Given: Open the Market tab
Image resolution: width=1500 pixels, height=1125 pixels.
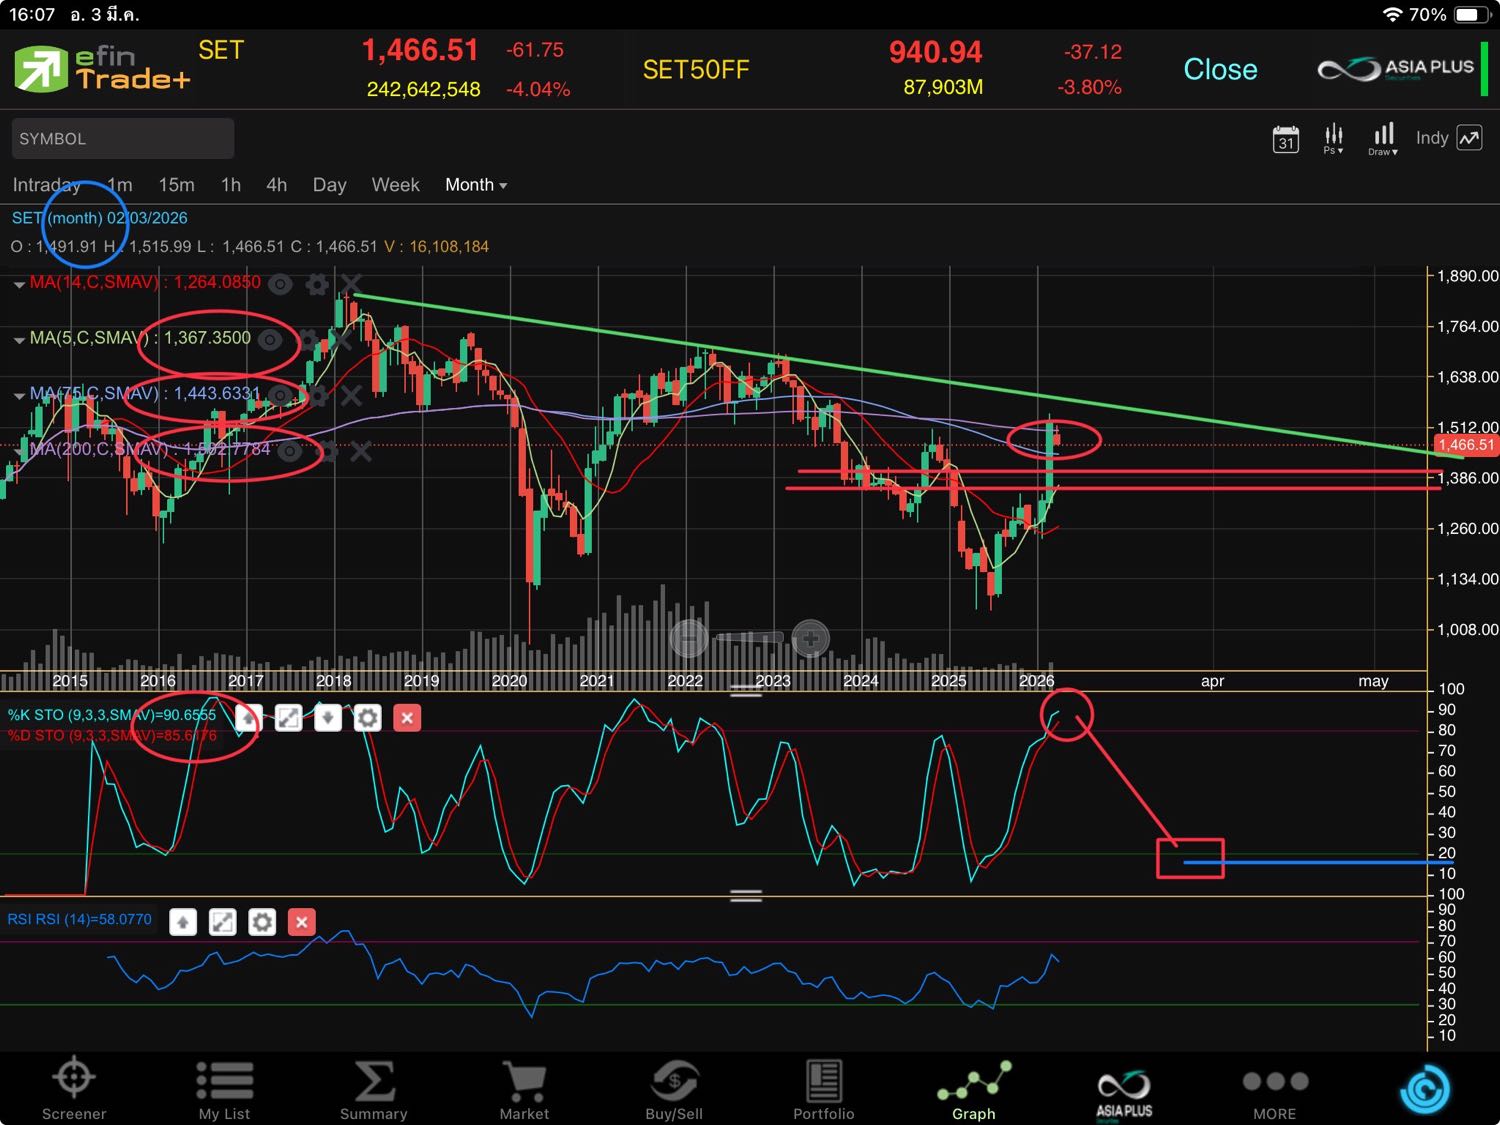Looking at the screenshot, I should point(524,1089).
